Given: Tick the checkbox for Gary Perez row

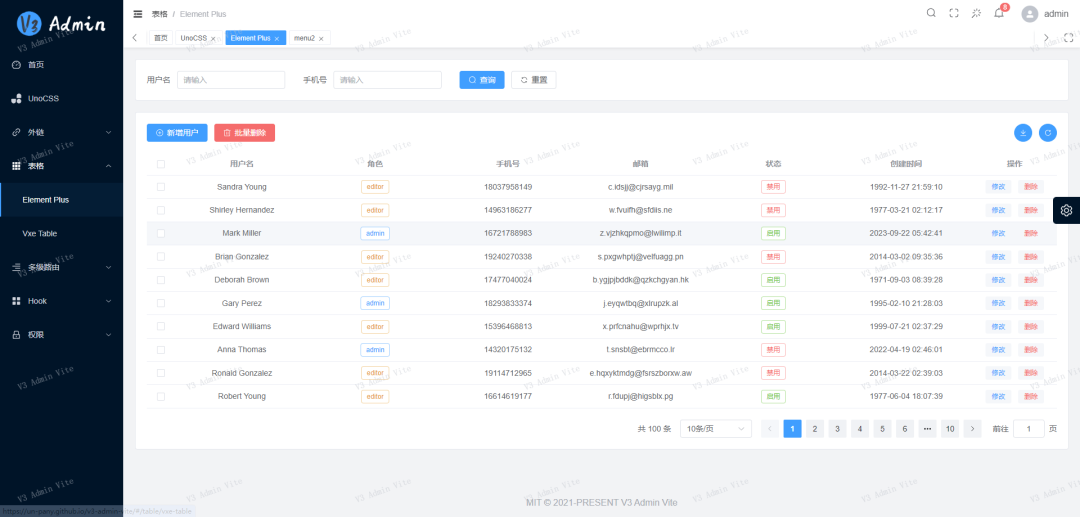Looking at the screenshot, I should point(160,303).
